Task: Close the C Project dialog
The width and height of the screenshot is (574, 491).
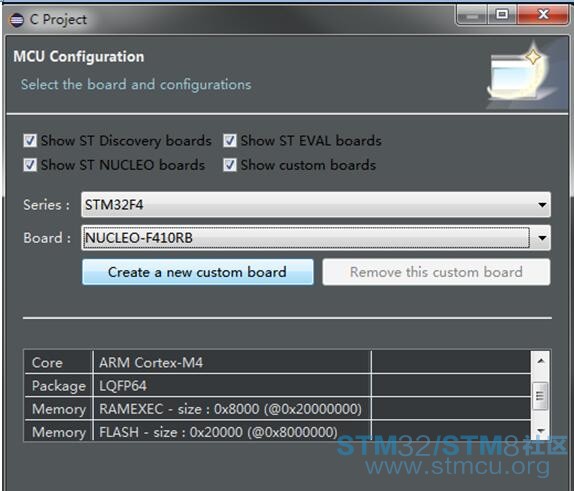Action: point(543,15)
